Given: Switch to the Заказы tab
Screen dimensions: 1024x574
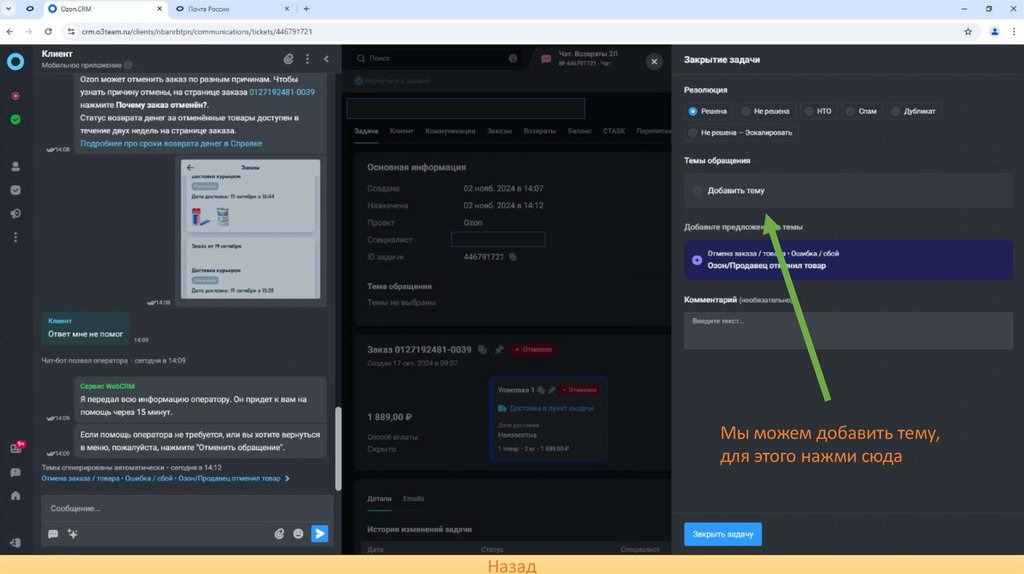Looking at the screenshot, I should click(499, 131).
